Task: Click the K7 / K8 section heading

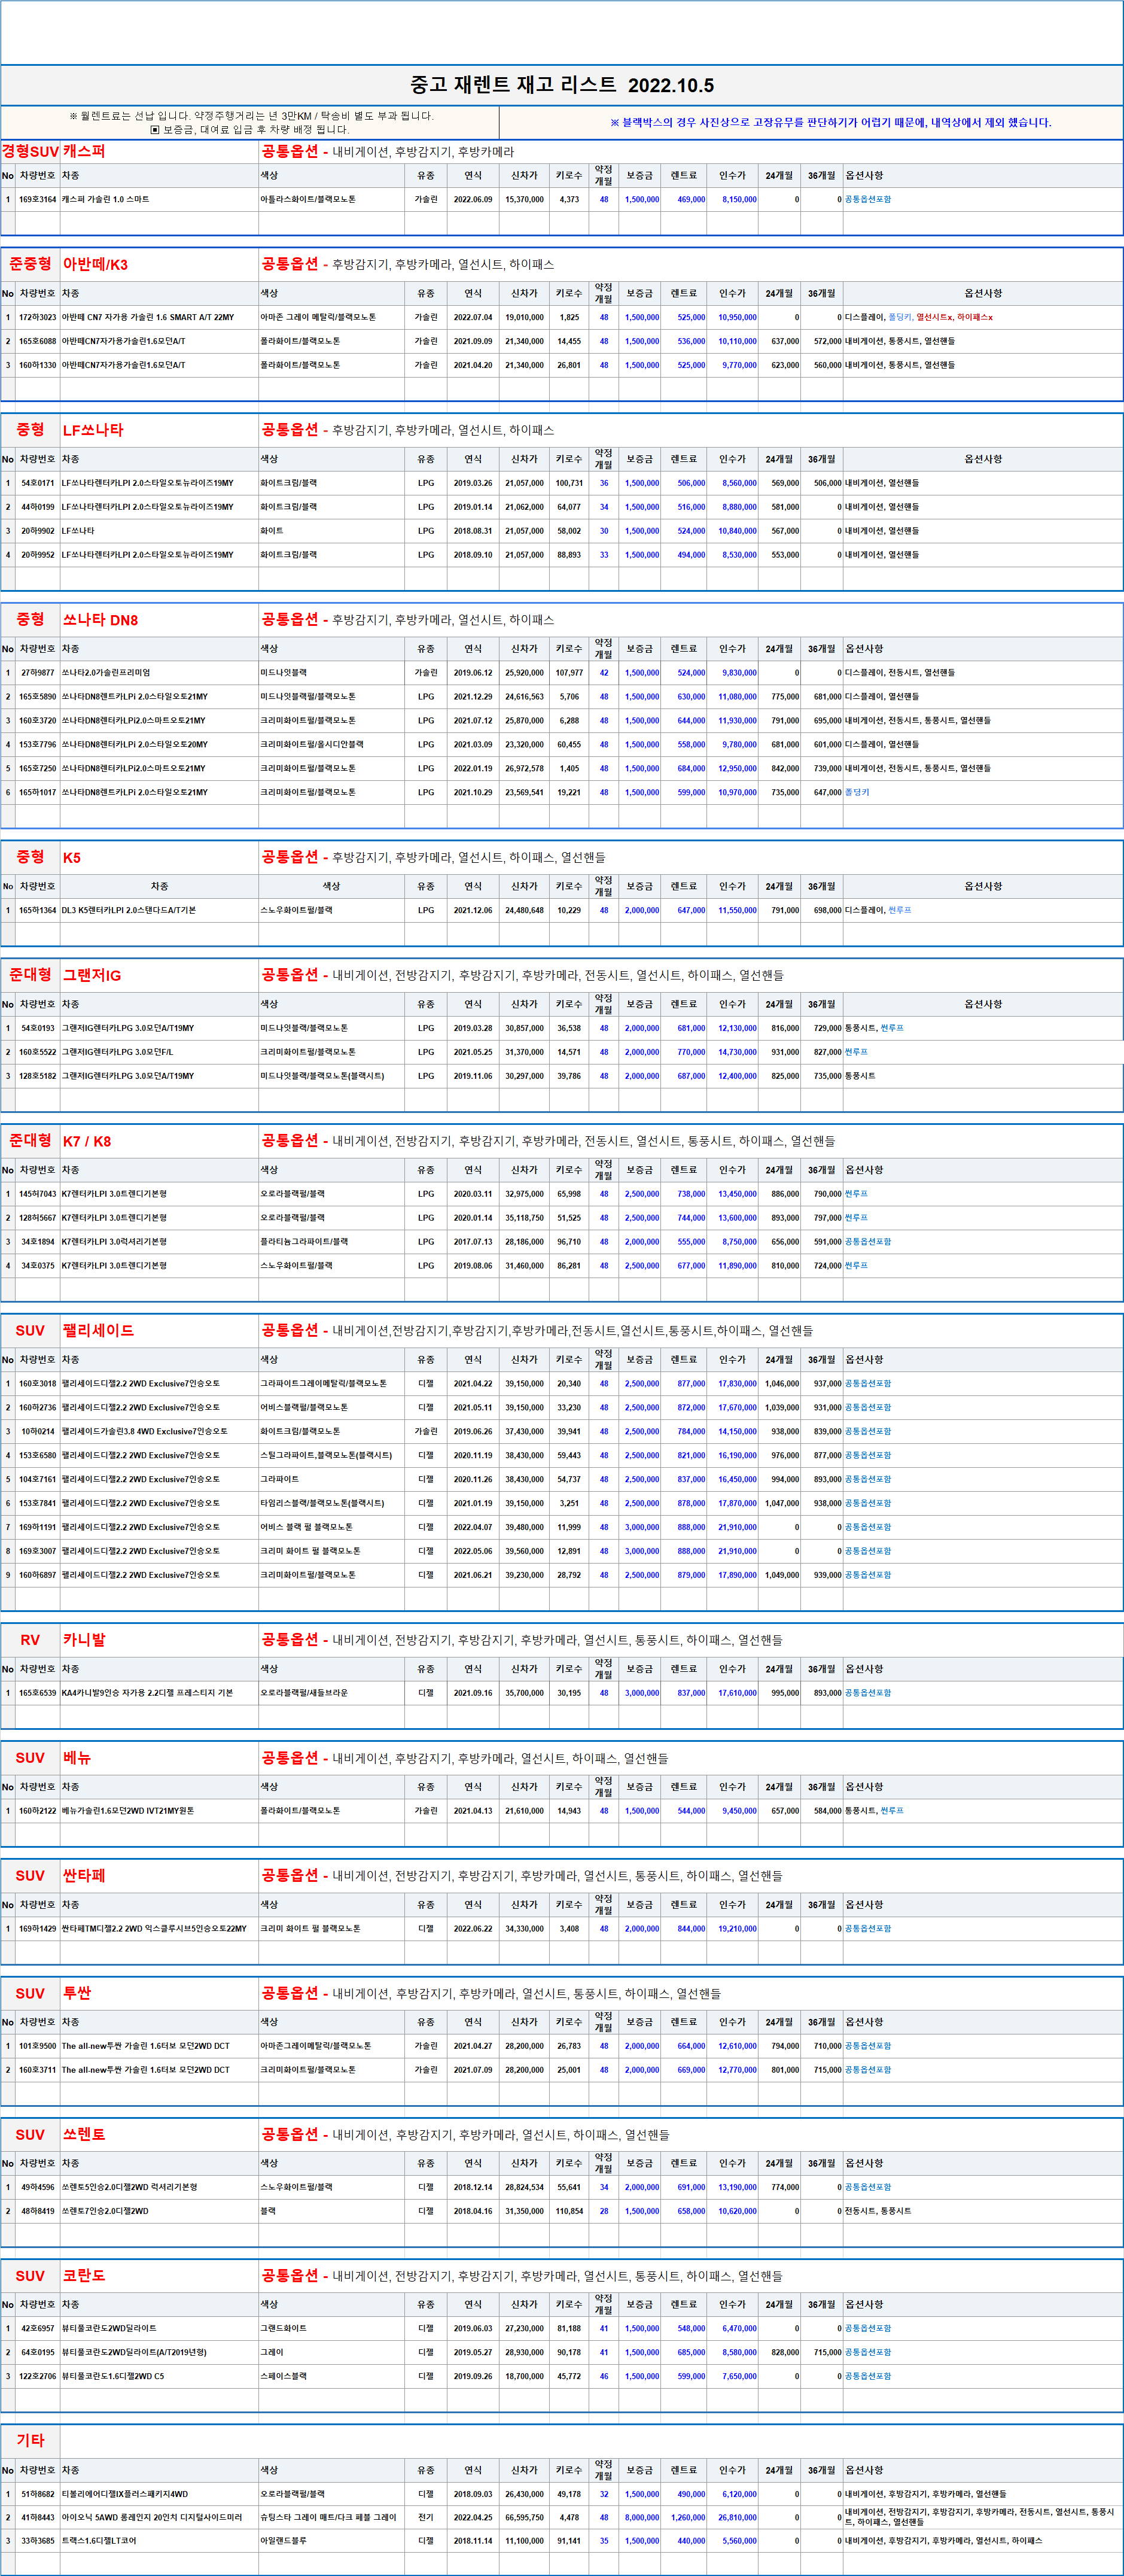Action: 87,1142
